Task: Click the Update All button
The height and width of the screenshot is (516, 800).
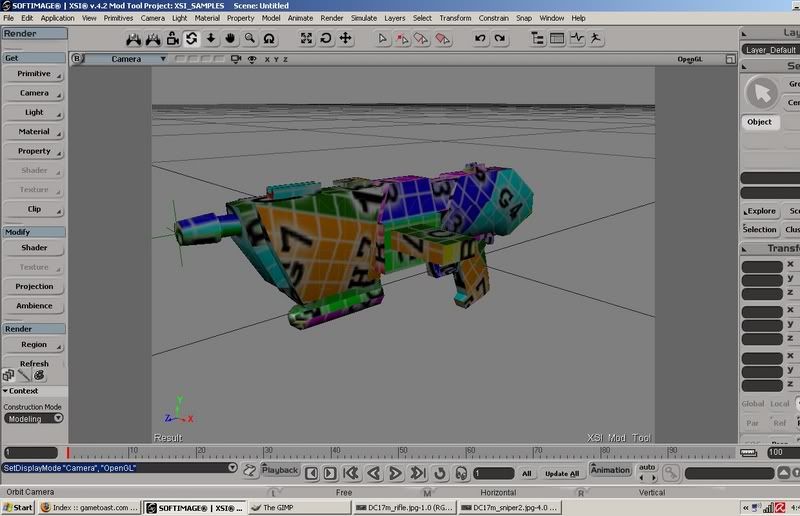Action: [x=562, y=474]
